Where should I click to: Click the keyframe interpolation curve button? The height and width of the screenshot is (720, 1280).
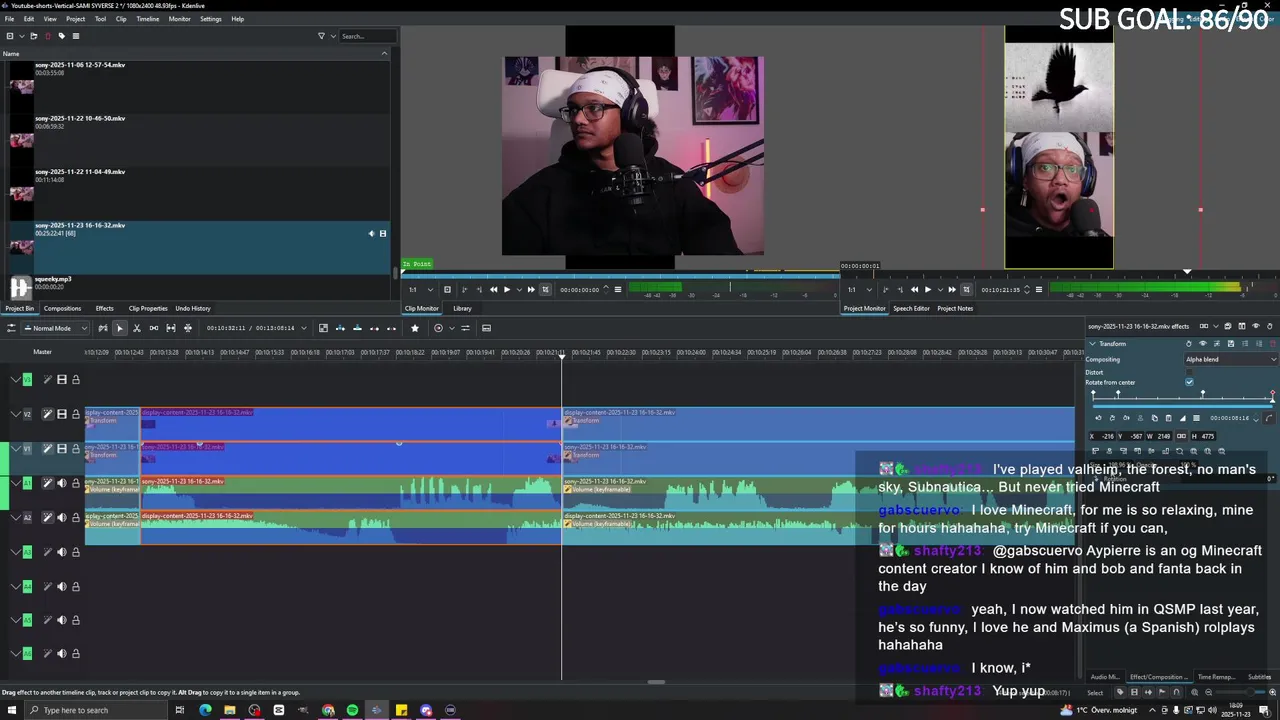click(x=1269, y=418)
